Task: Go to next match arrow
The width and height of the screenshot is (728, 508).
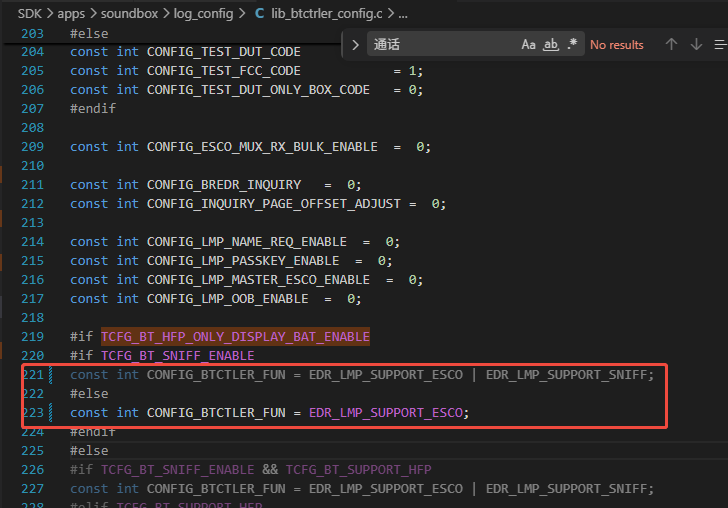Action: click(x=696, y=45)
